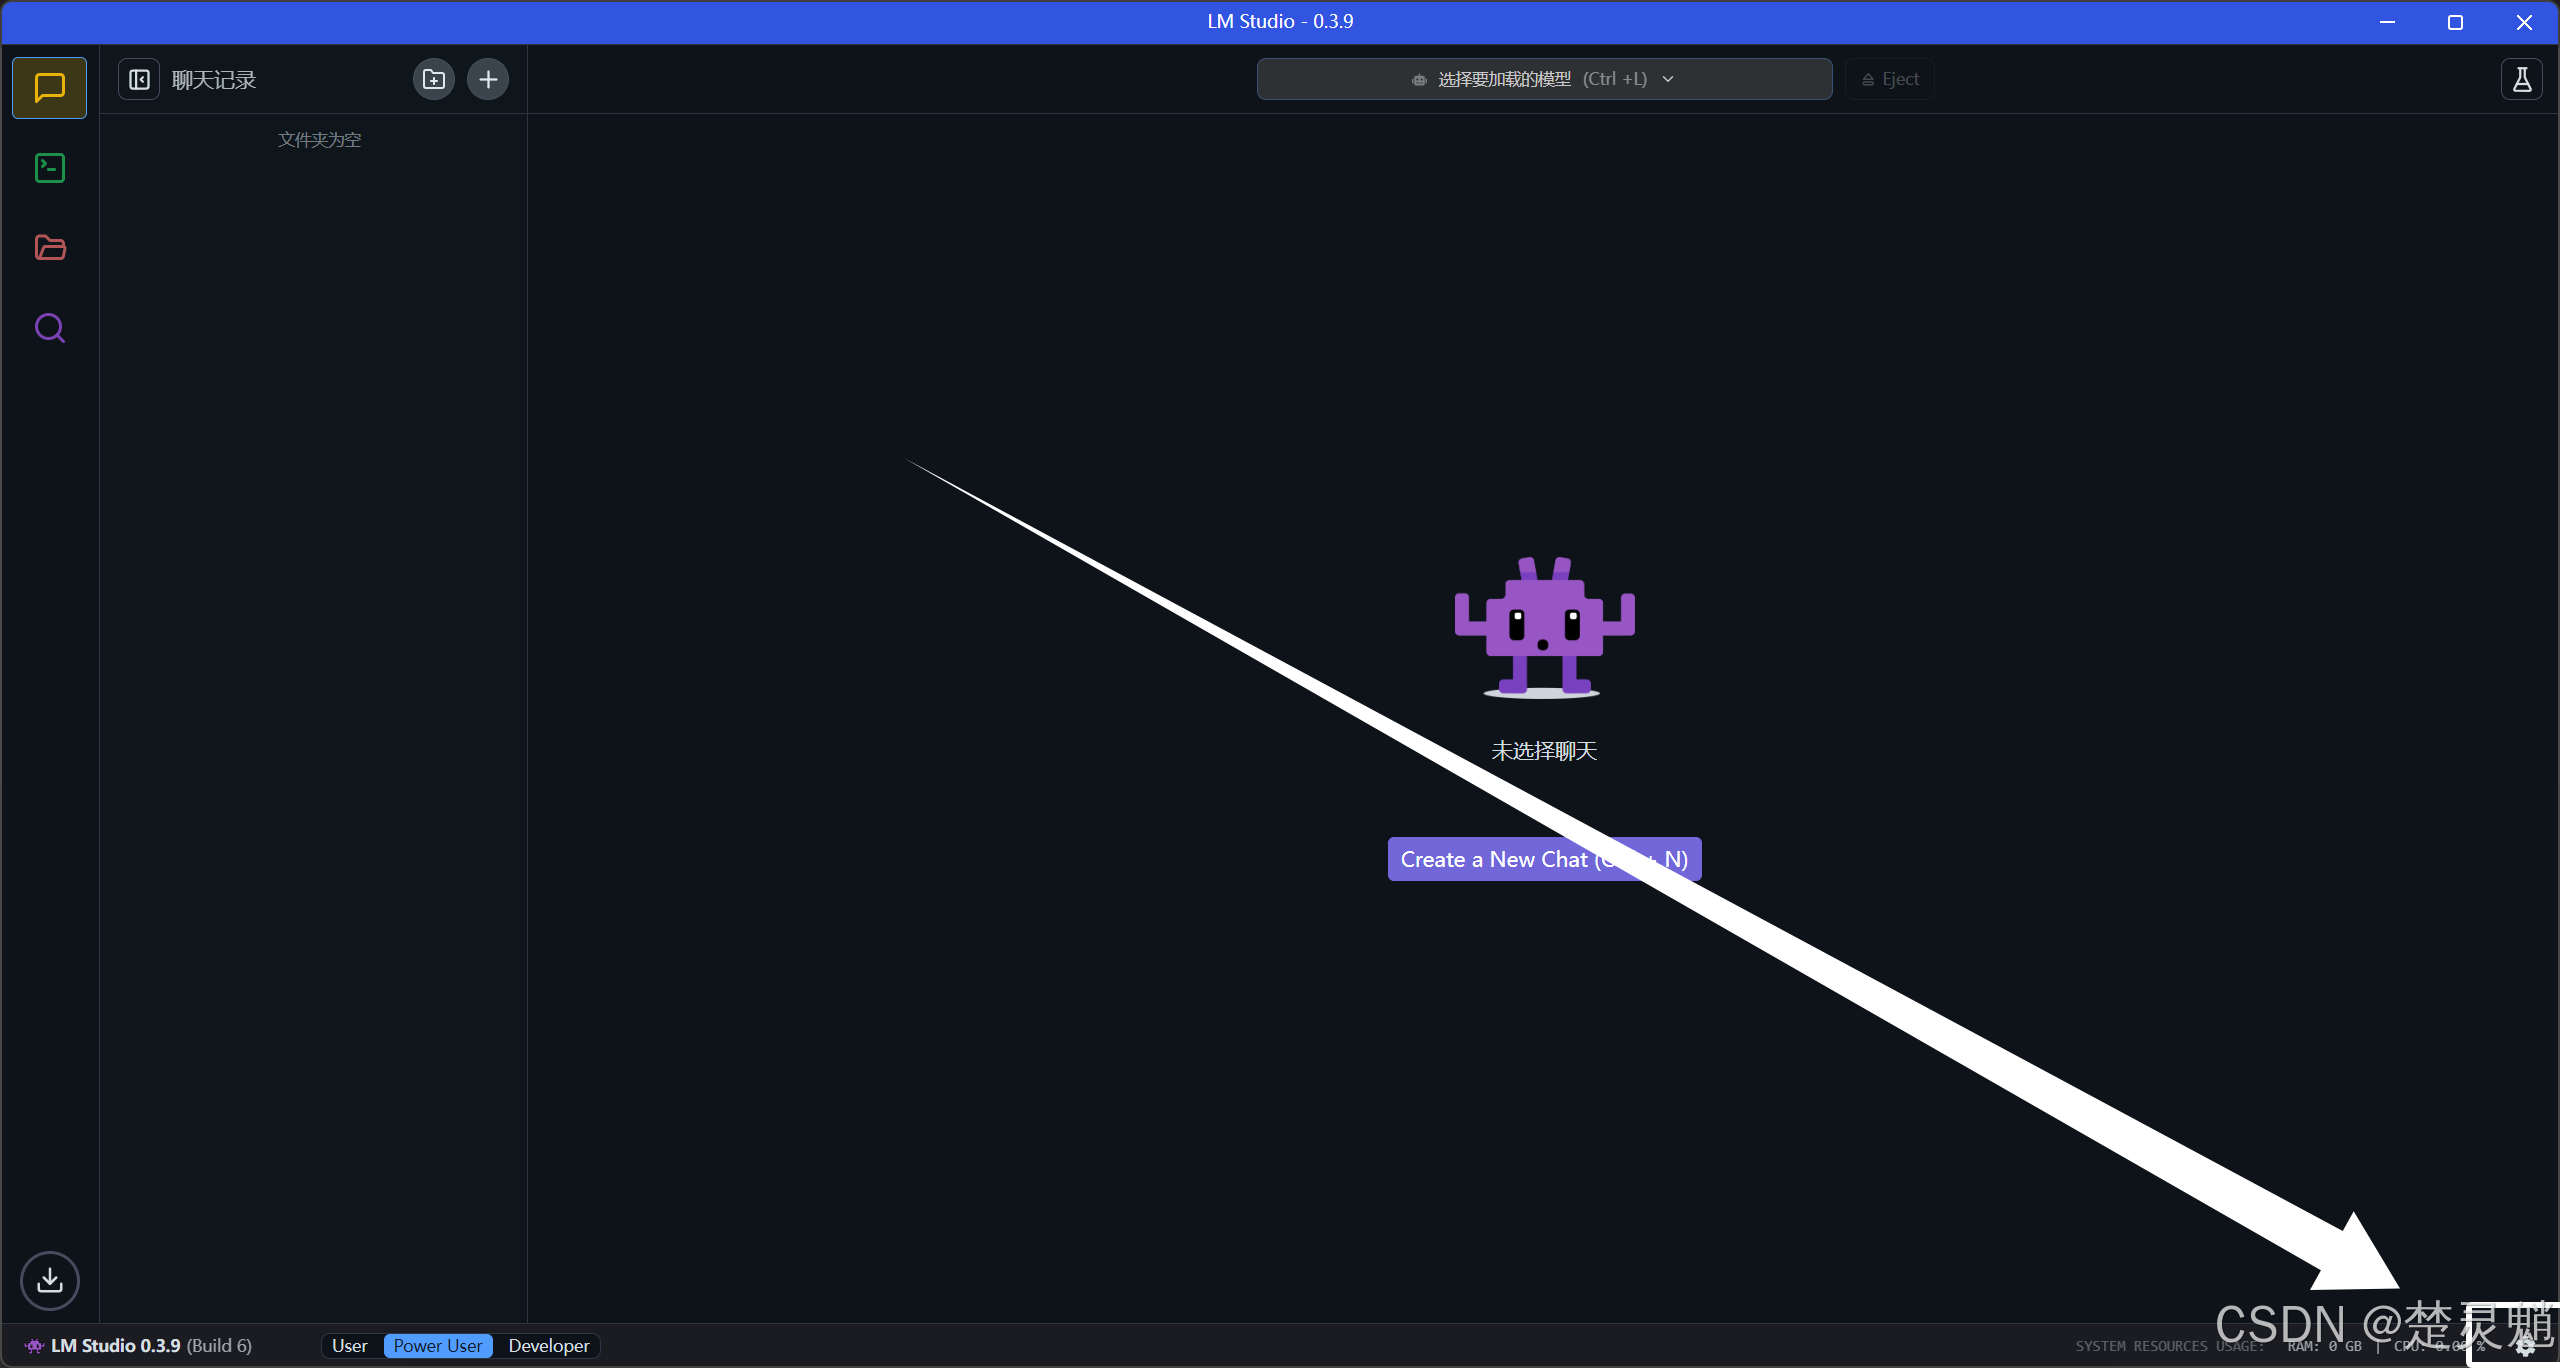The height and width of the screenshot is (1368, 2560).
Task: Open the My Models folder view
Action: (x=49, y=248)
